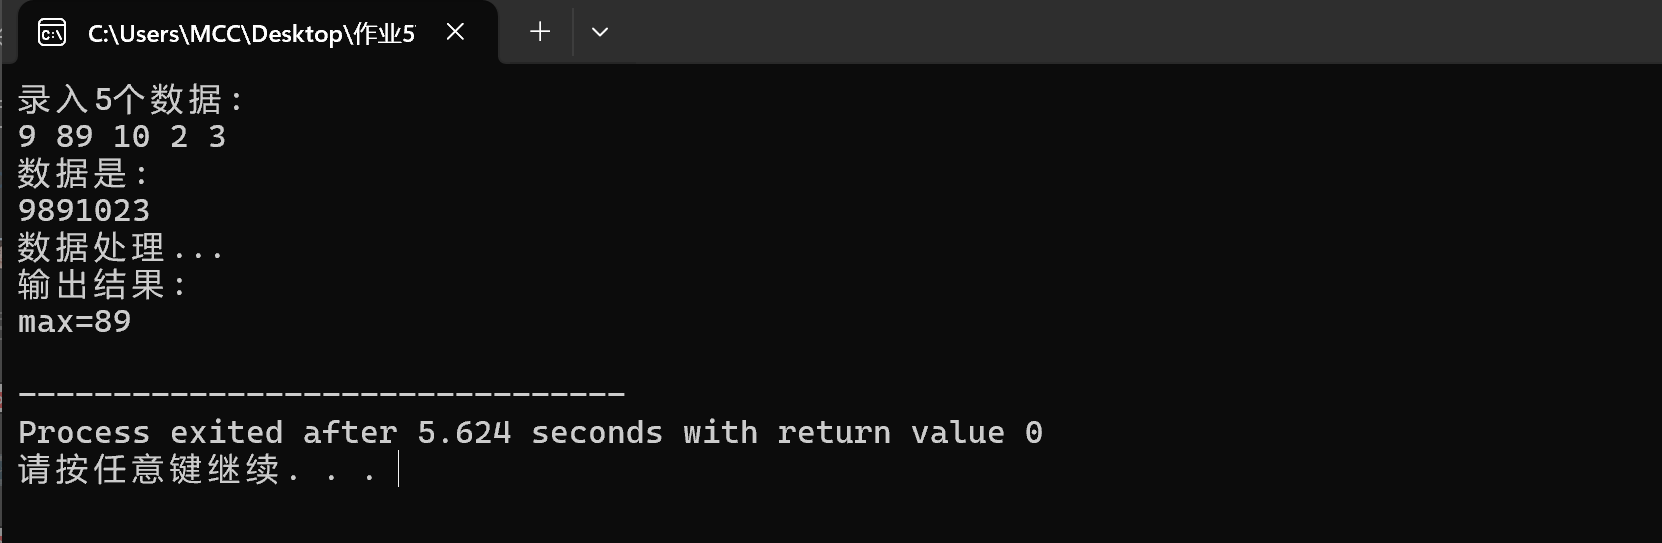The width and height of the screenshot is (1662, 543).
Task: Click the 请按任意键继续 prompt
Action: click(150, 469)
